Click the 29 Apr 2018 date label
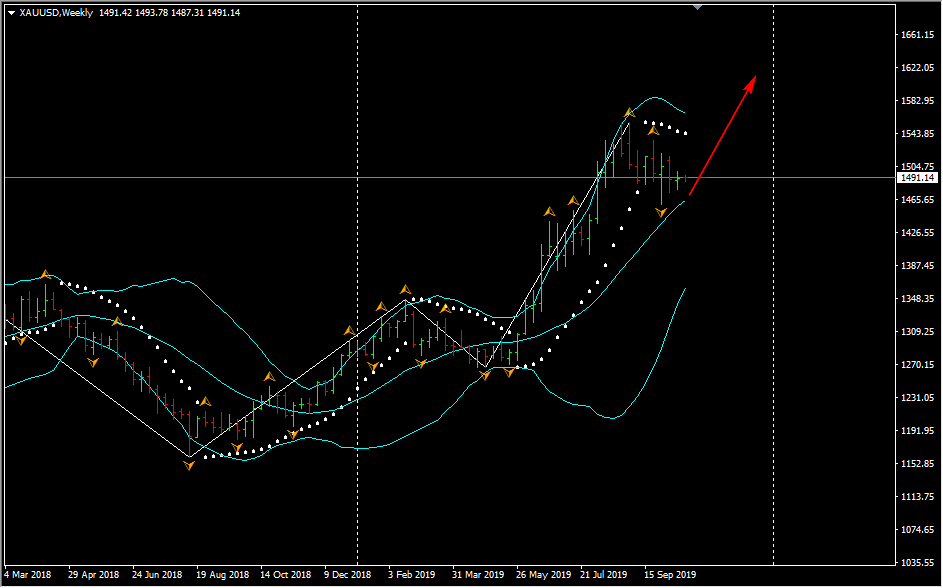This screenshot has width=943, height=588. click(94, 575)
